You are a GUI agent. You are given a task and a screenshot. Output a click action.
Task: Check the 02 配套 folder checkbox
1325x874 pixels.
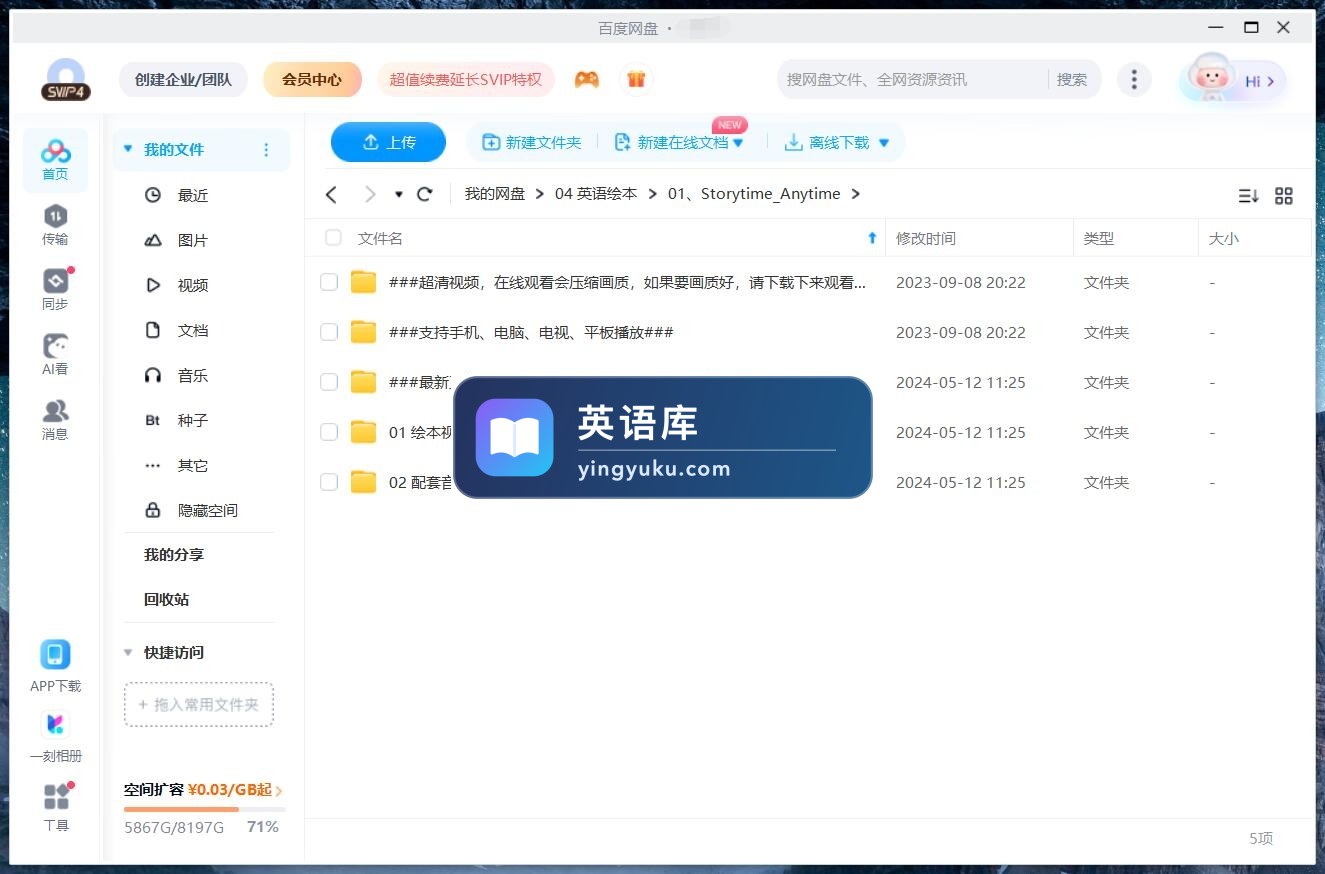click(329, 482)
